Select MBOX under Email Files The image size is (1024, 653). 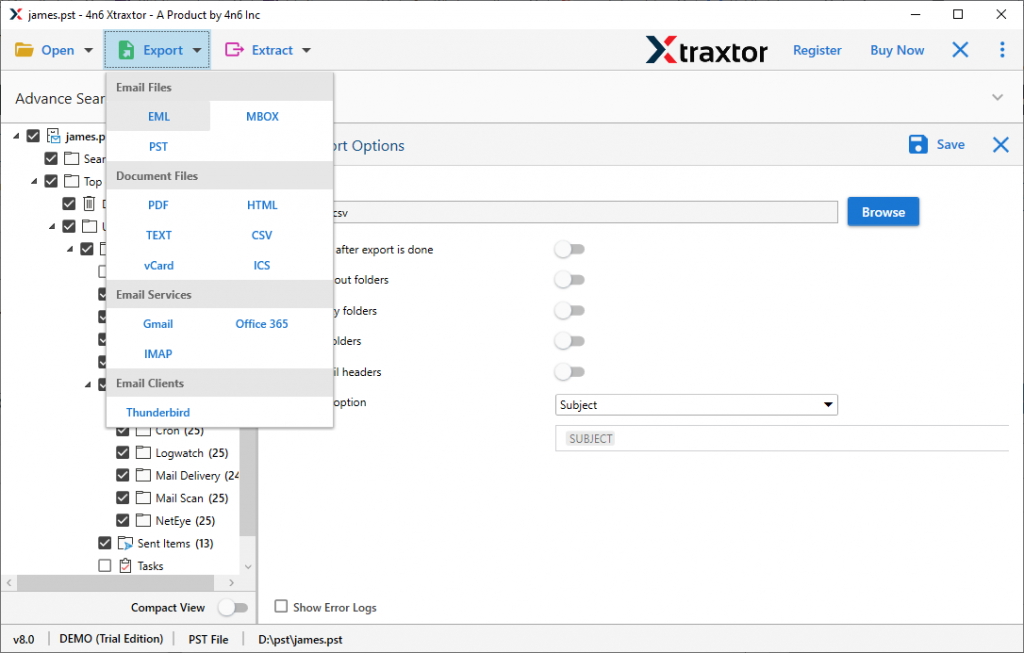click(262, 116)
